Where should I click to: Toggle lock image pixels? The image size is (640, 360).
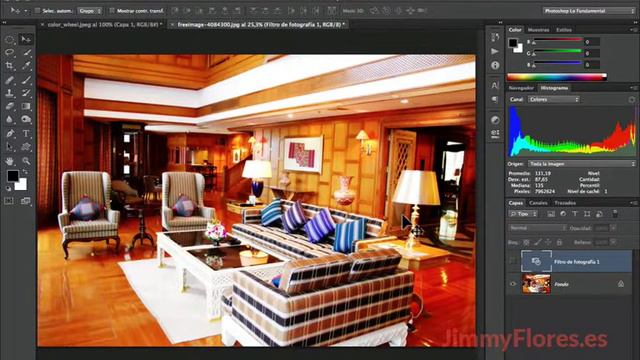(x=538, y=242)
